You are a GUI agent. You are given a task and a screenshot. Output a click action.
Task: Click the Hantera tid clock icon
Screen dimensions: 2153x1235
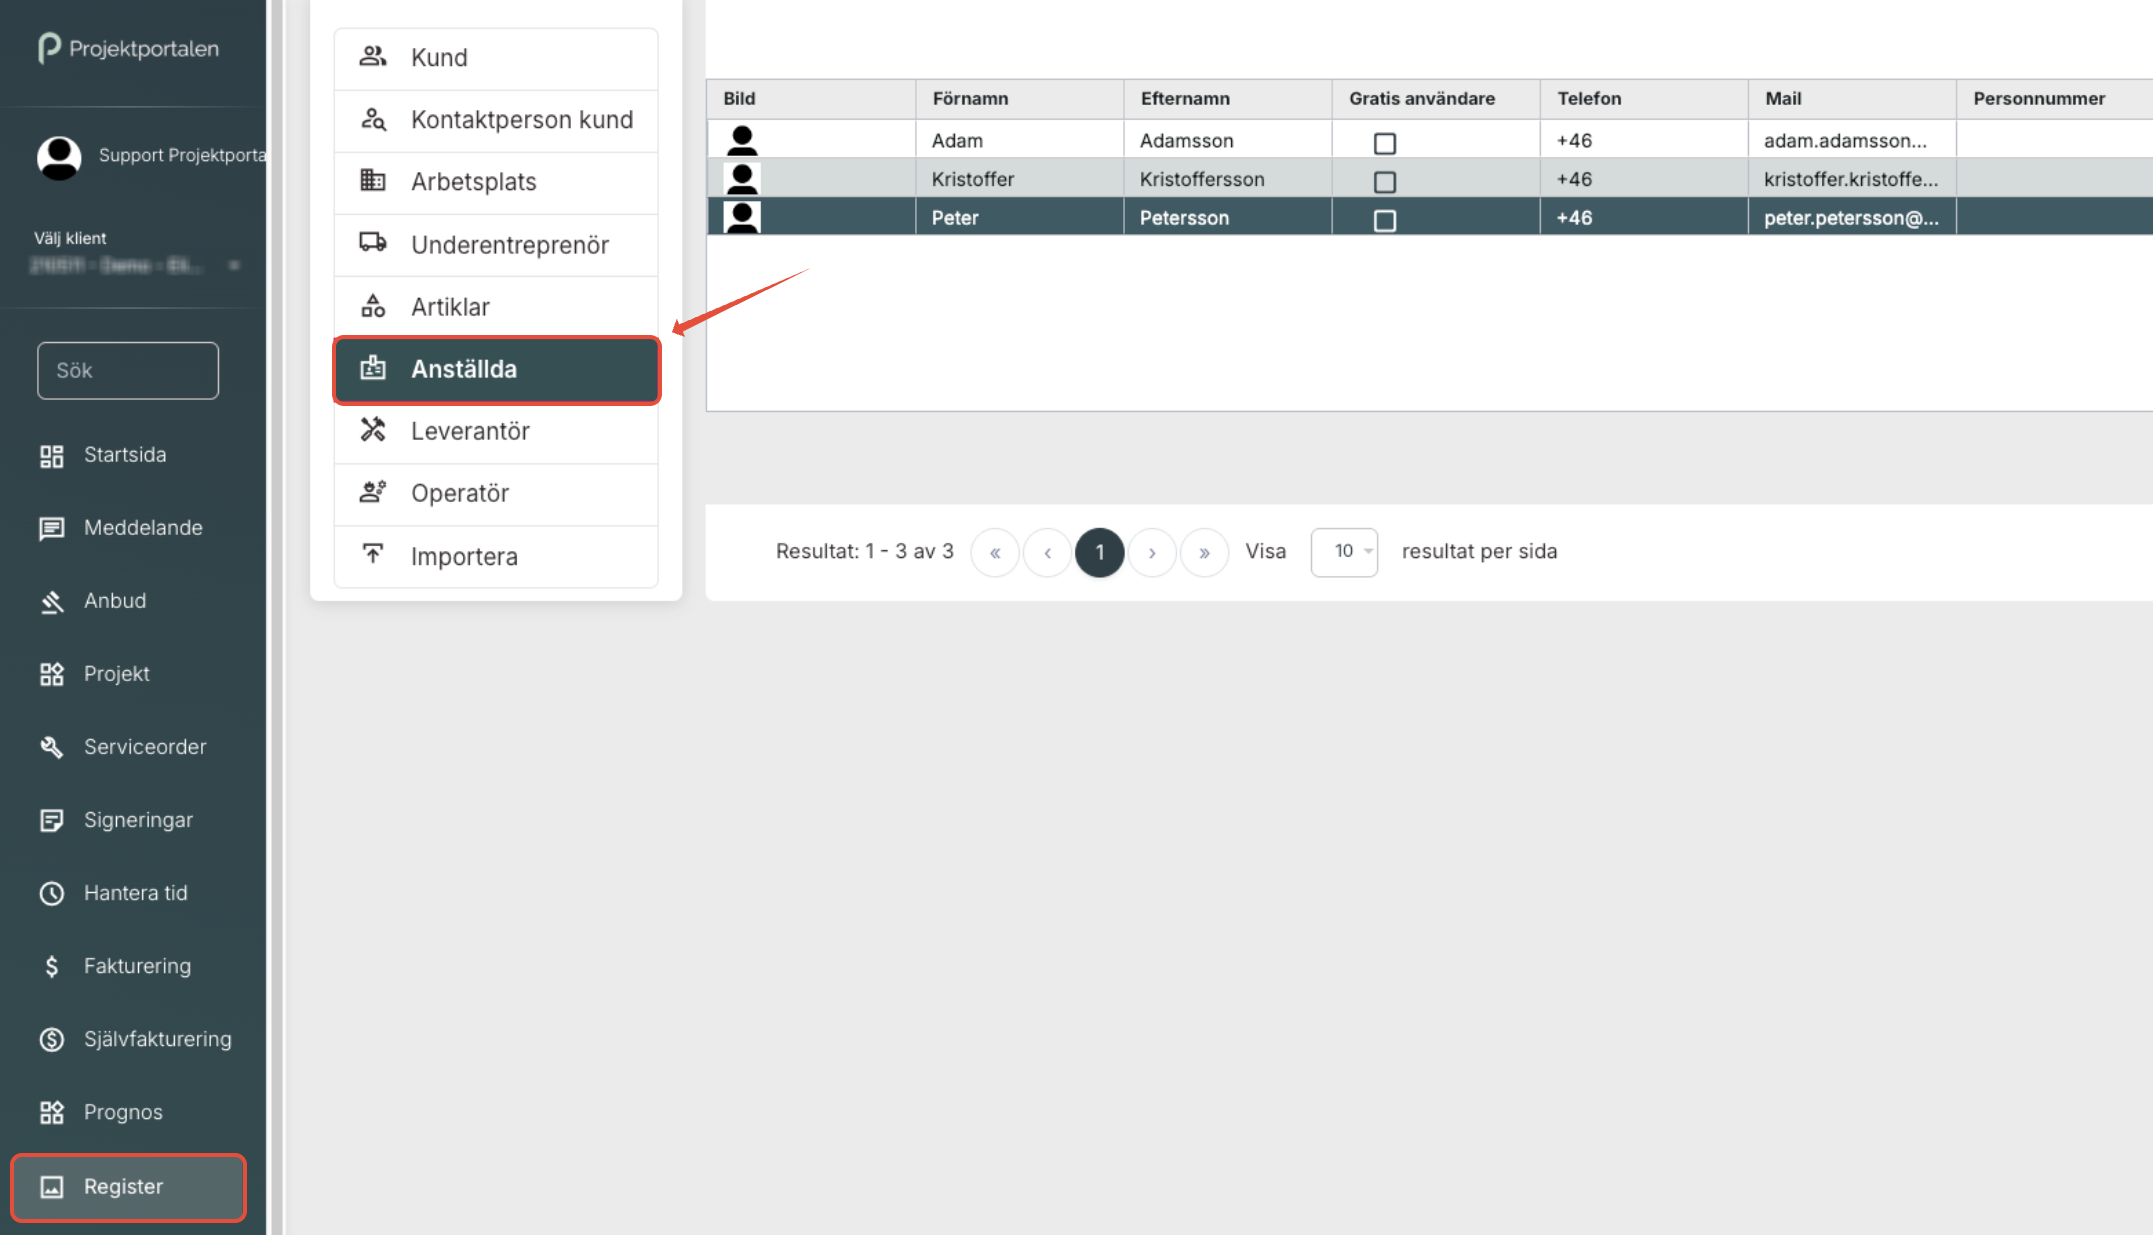52,893
